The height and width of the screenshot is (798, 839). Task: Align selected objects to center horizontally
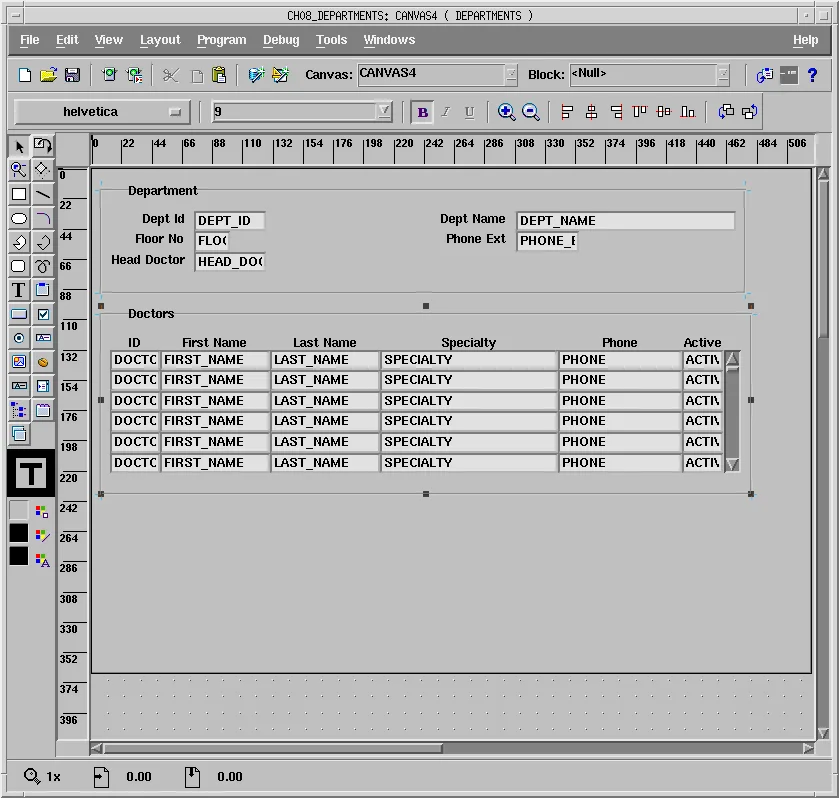tap(591, 112)
